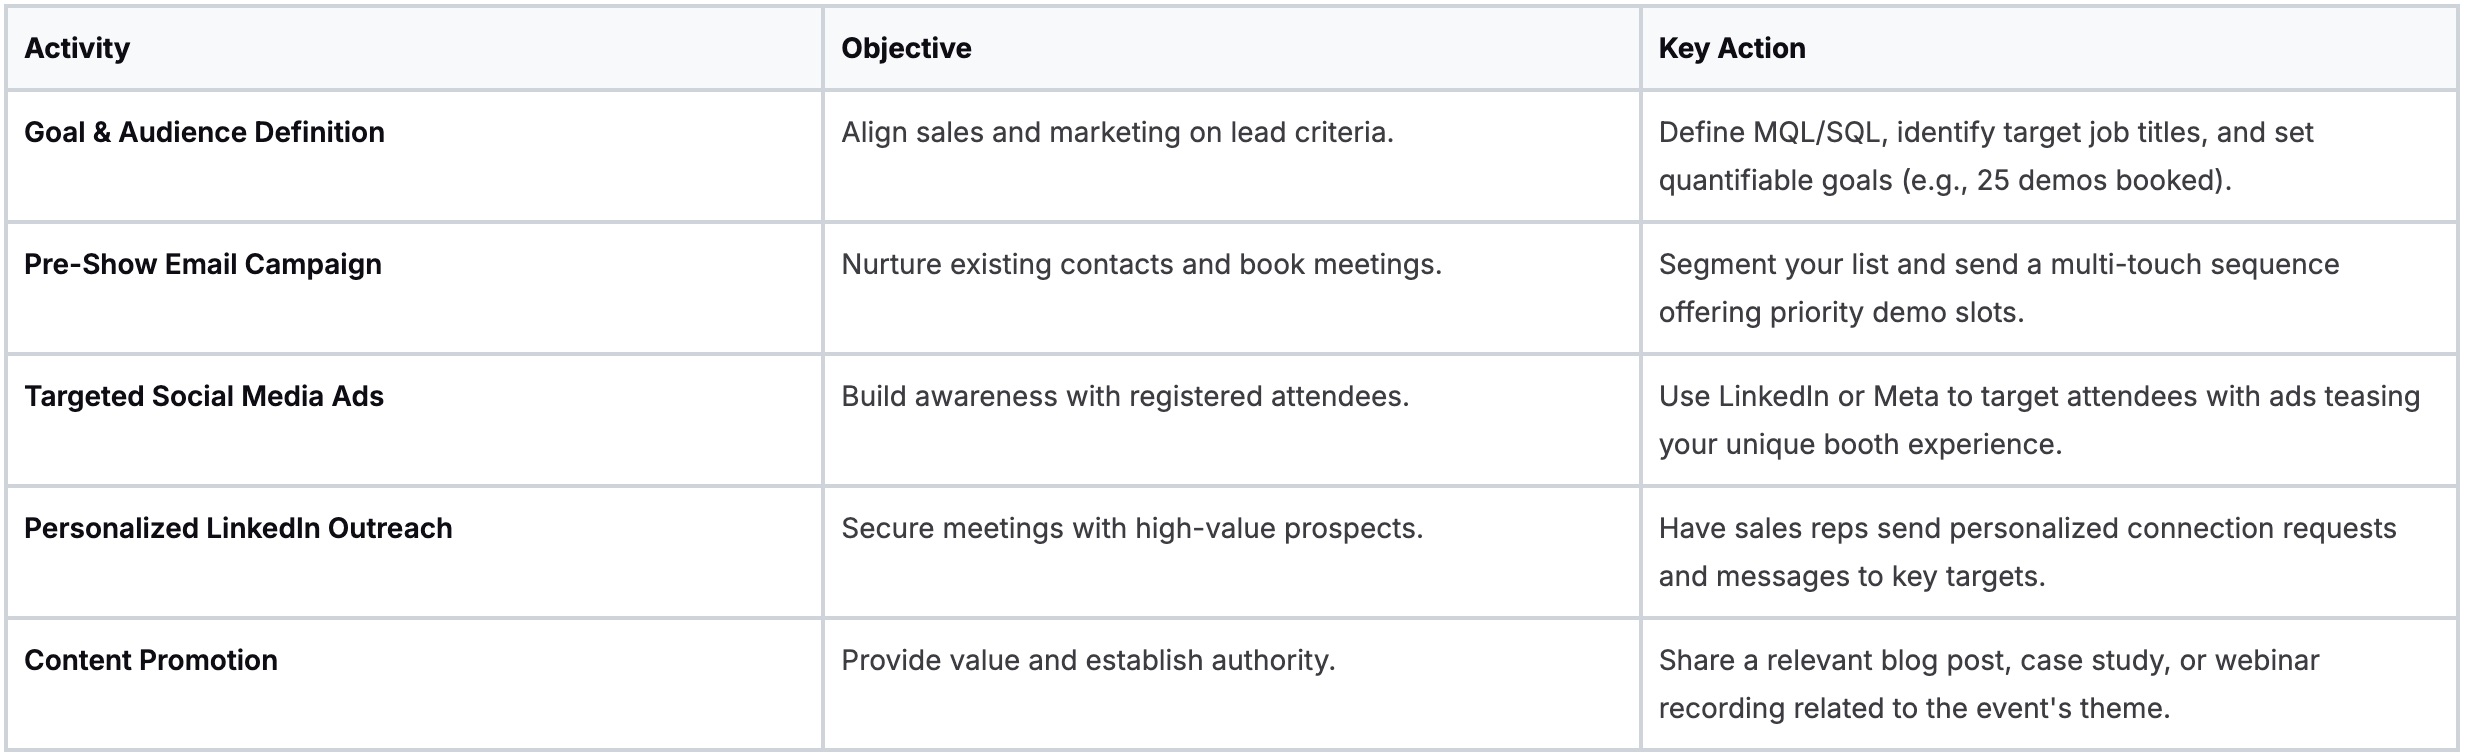Click the 'Use LinkedIn or Meta' key action cell
Image resolution: width=2466 pixels, height=756 pixels.
click(2049, 420)
